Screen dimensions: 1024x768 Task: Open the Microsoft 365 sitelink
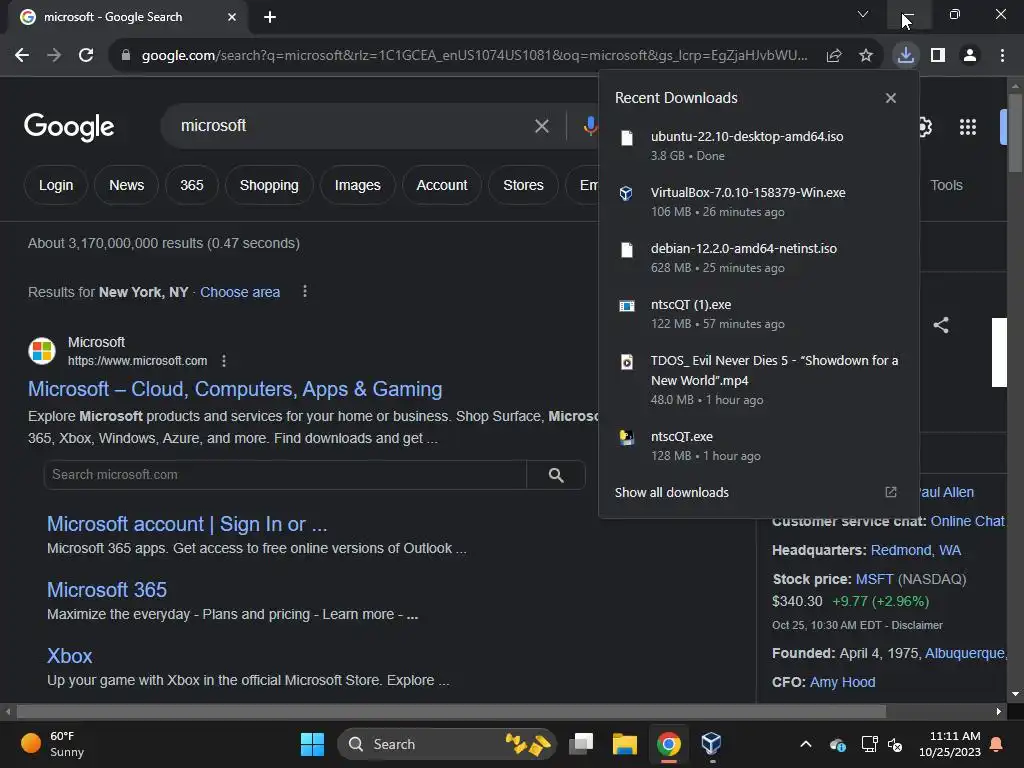(107, 590)
